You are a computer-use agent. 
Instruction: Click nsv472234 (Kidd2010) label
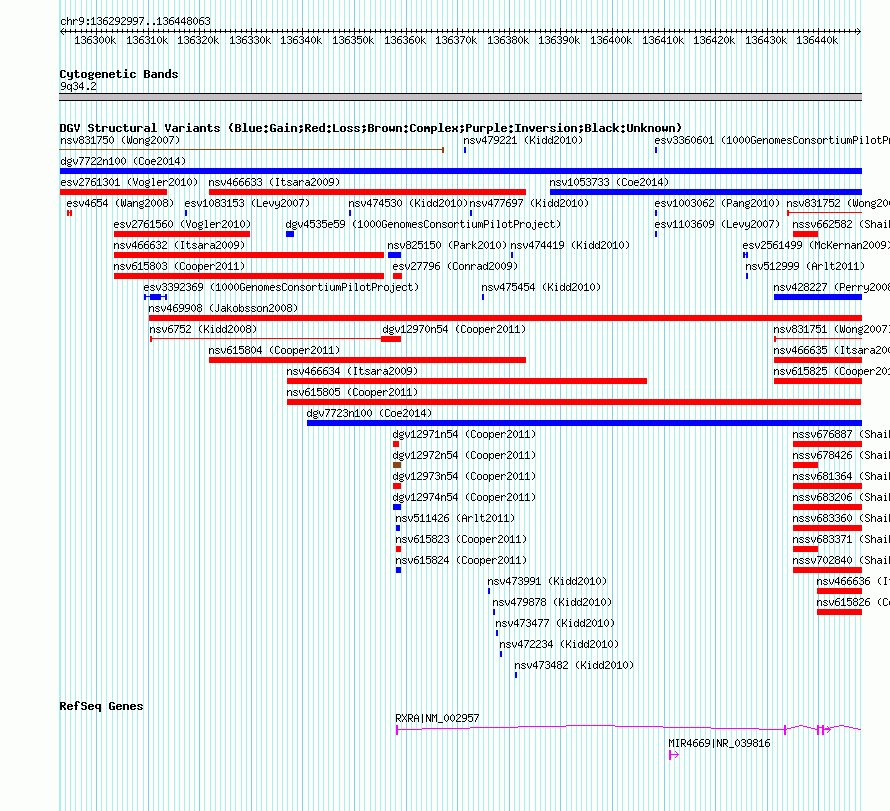[x=559, y=644]
